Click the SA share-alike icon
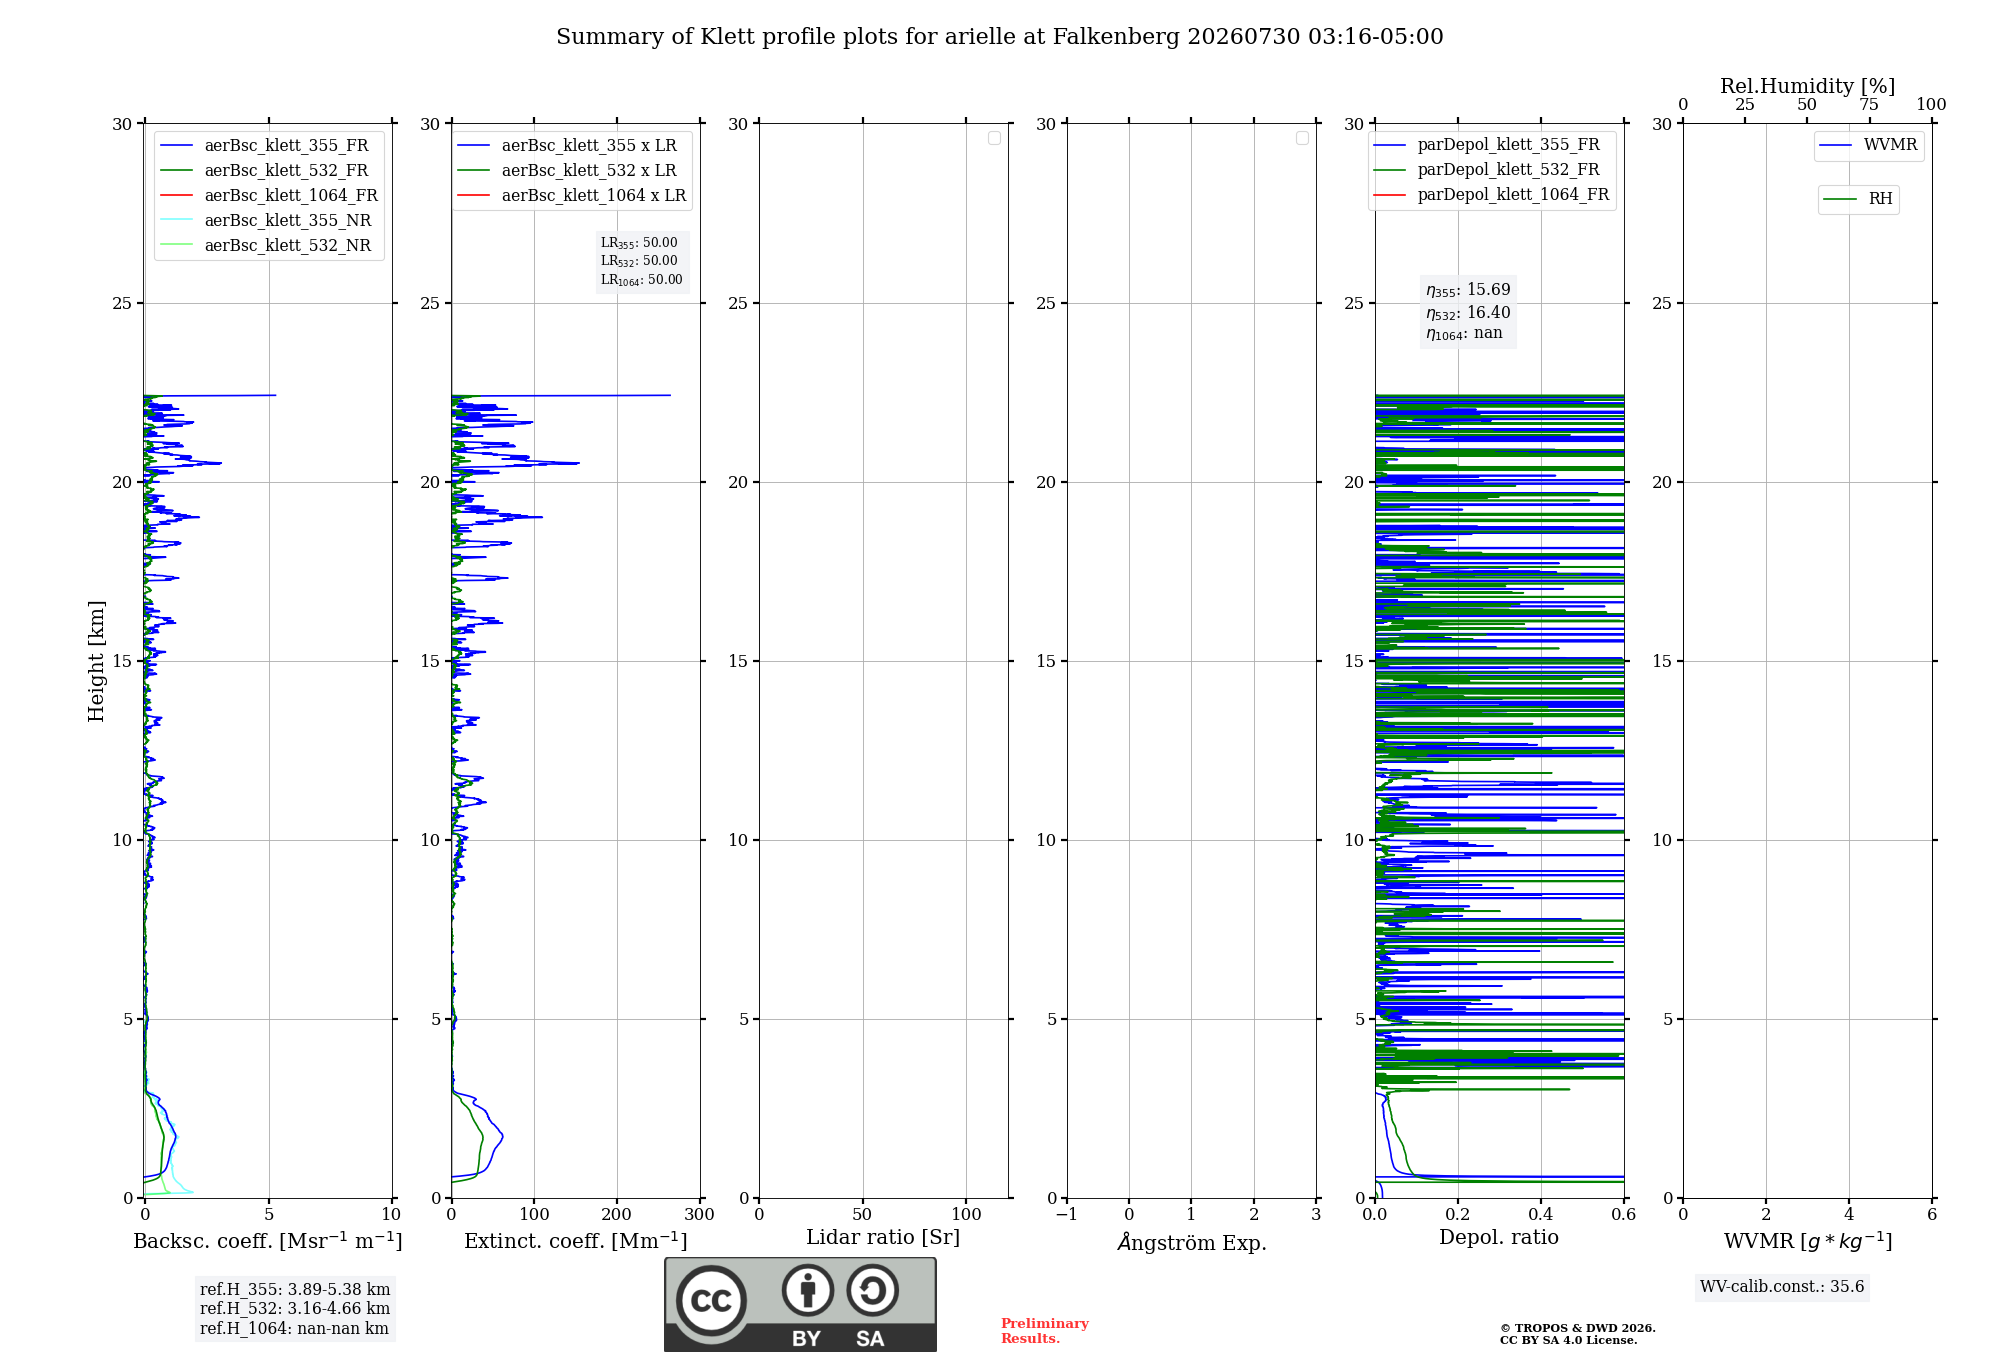Viewport: 2000px width, 1360px height. pos(872,1290)
